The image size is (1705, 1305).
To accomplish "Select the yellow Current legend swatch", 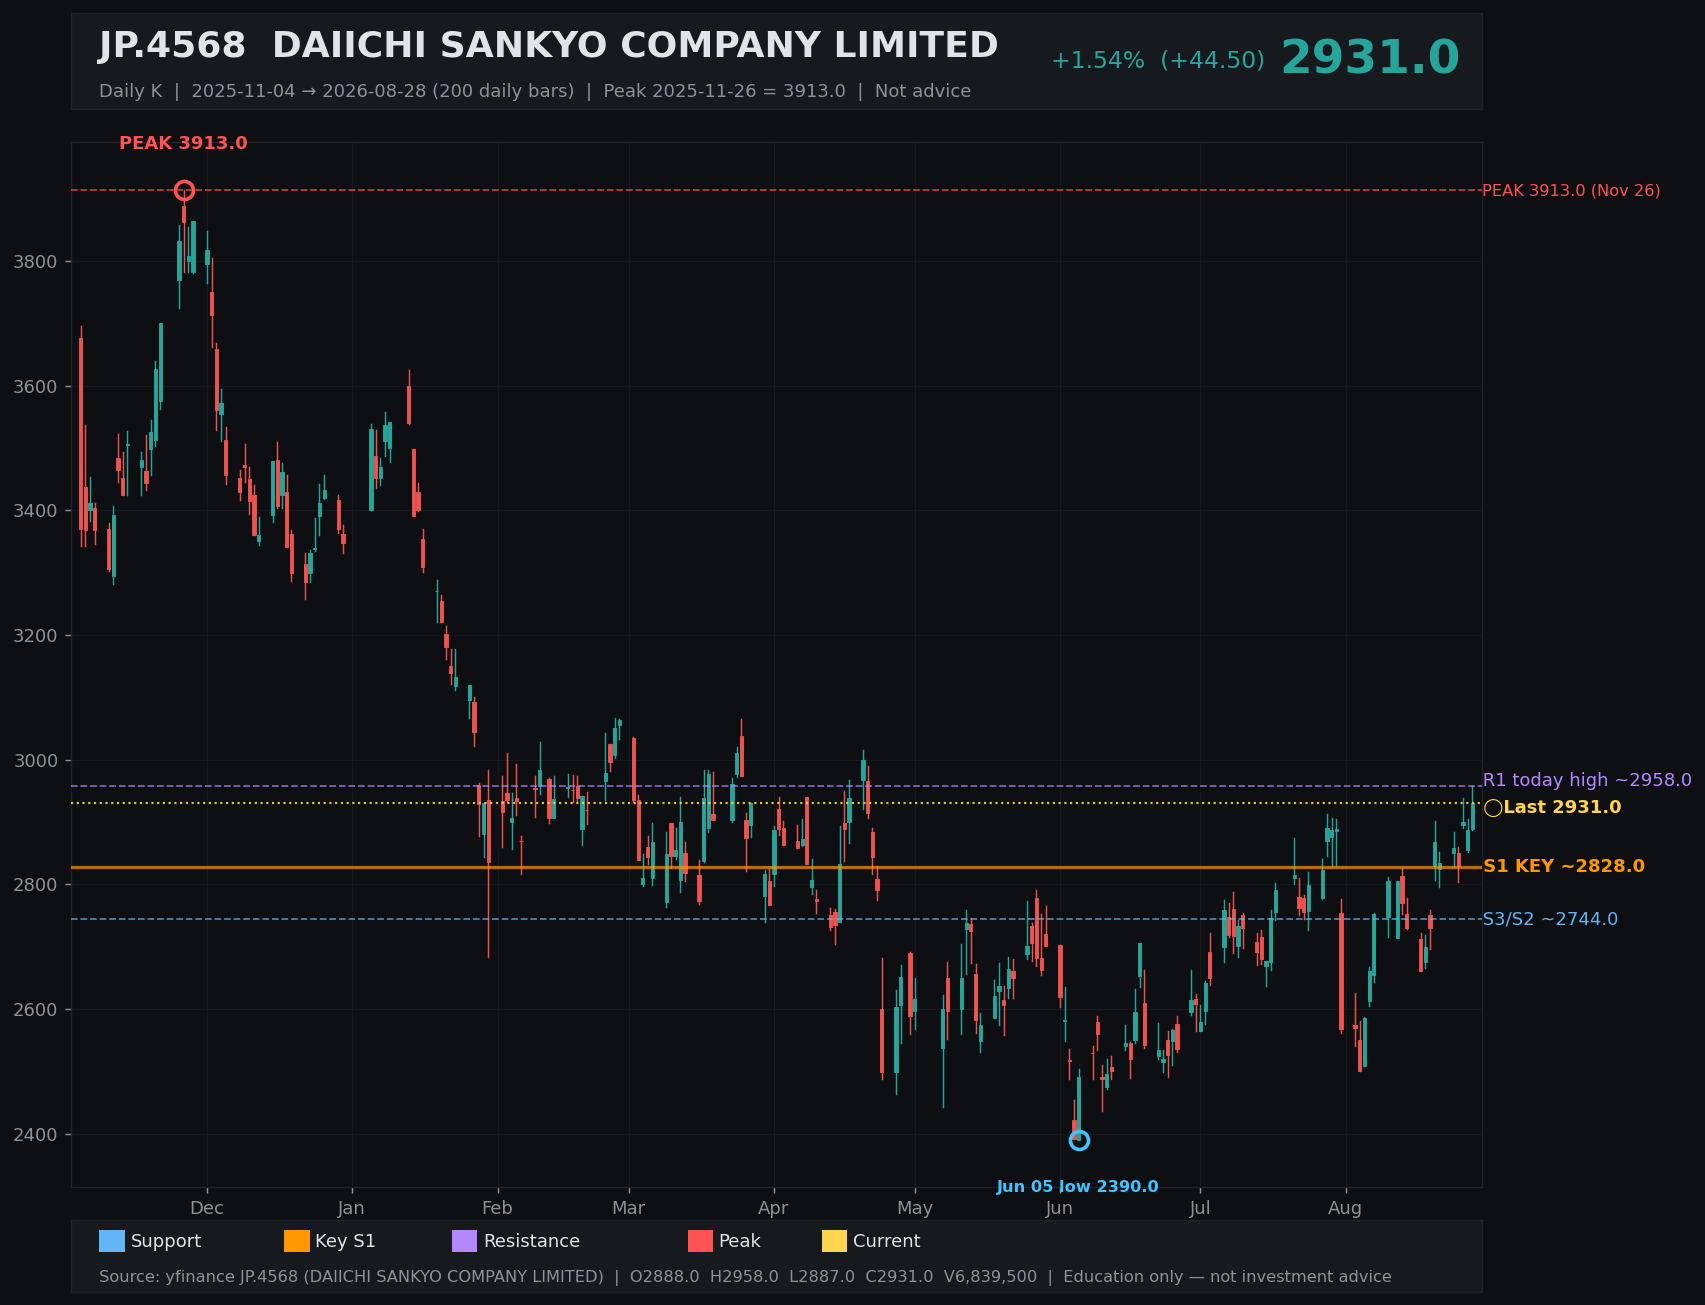I will pos(835,1241).
